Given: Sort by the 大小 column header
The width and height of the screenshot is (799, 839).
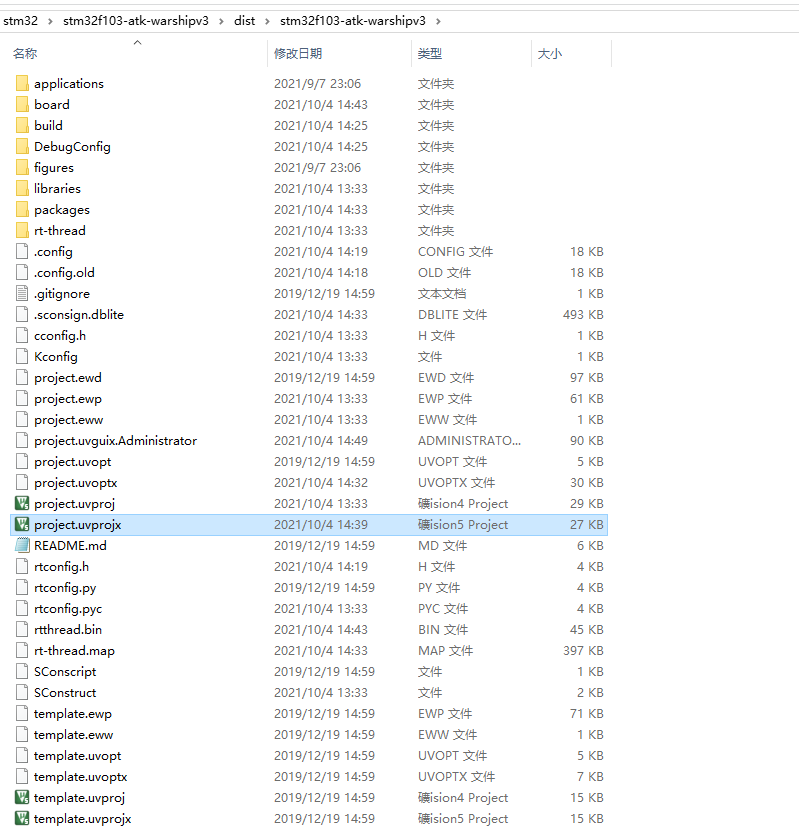Looking at the screenshot, I should click(550, 54).
